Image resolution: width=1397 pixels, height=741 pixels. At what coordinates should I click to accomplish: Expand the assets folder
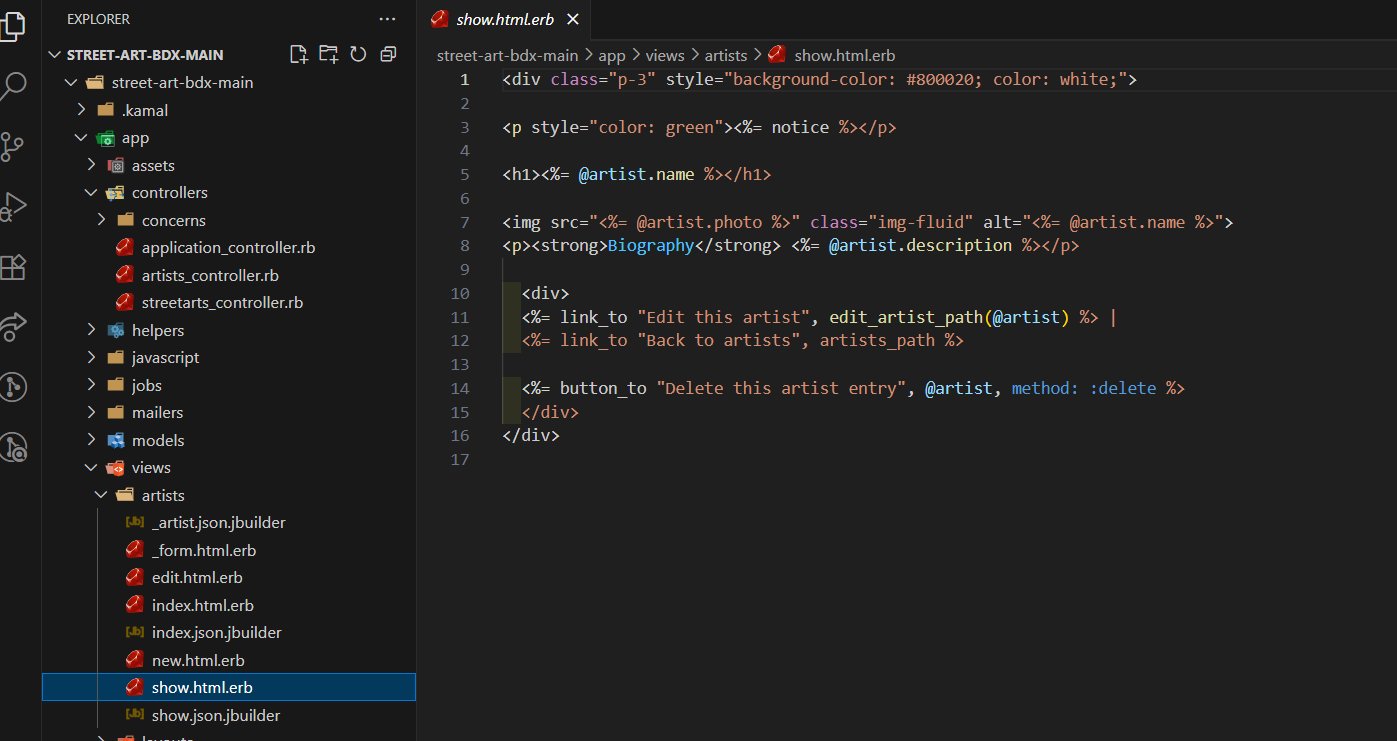click(x=153, y=165)
